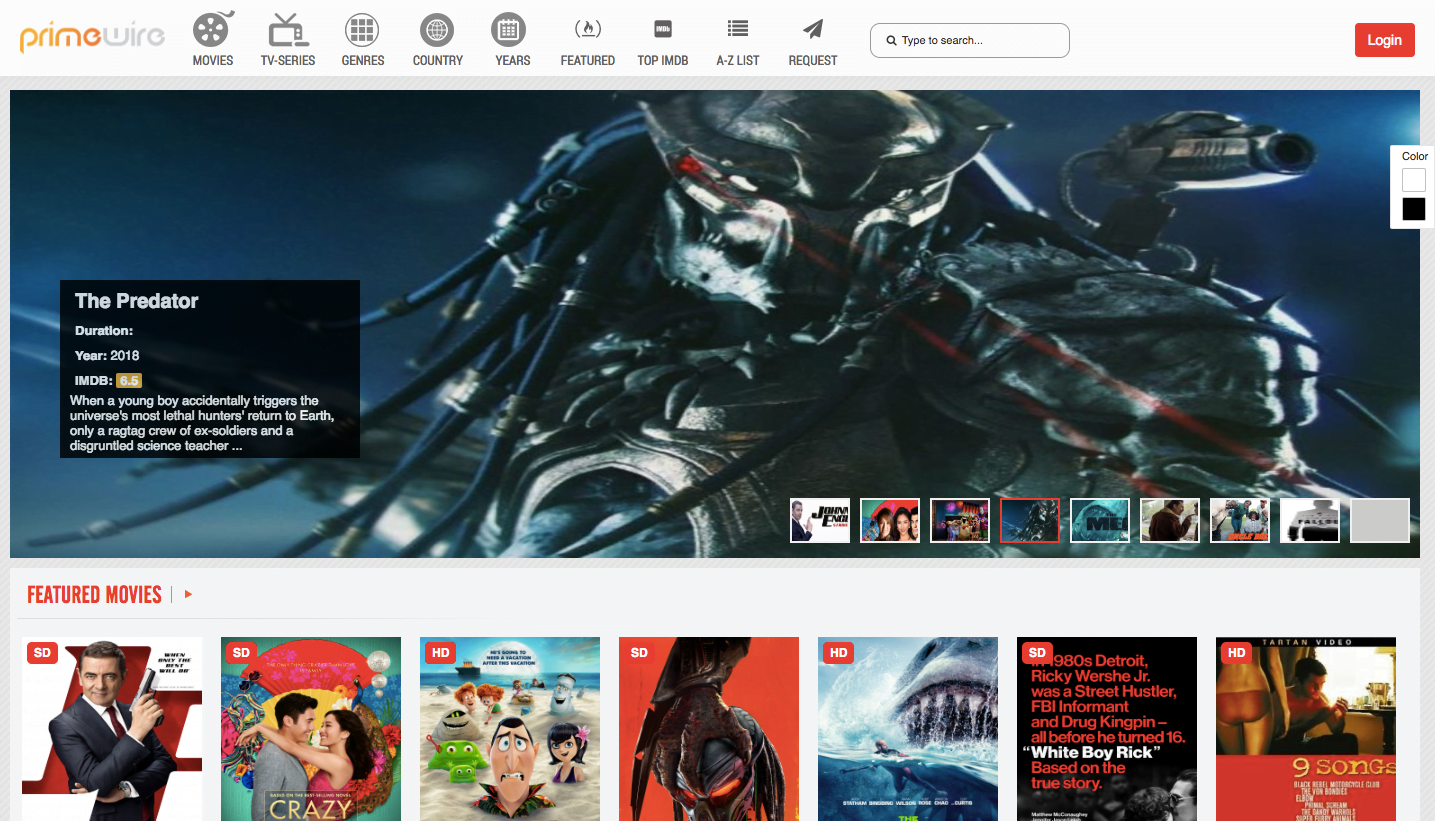The width and height of the screenshot is (1435, 821).
Task: Open the Years calendar icon
Action: [x=509, y=30]
